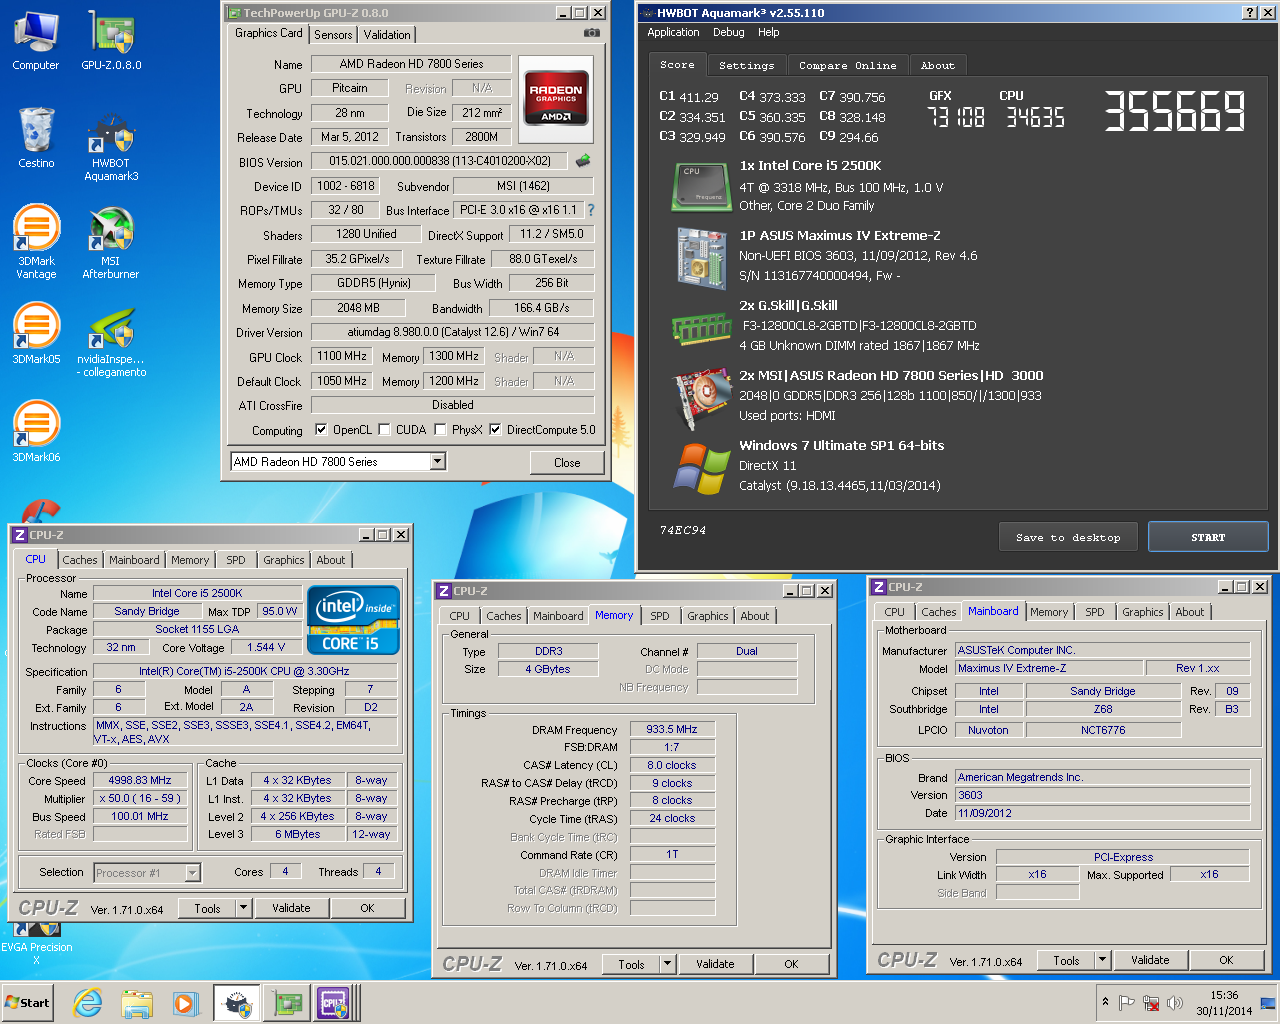
Task: Open the Help menu in Aquamark
Action: (768, 32)
